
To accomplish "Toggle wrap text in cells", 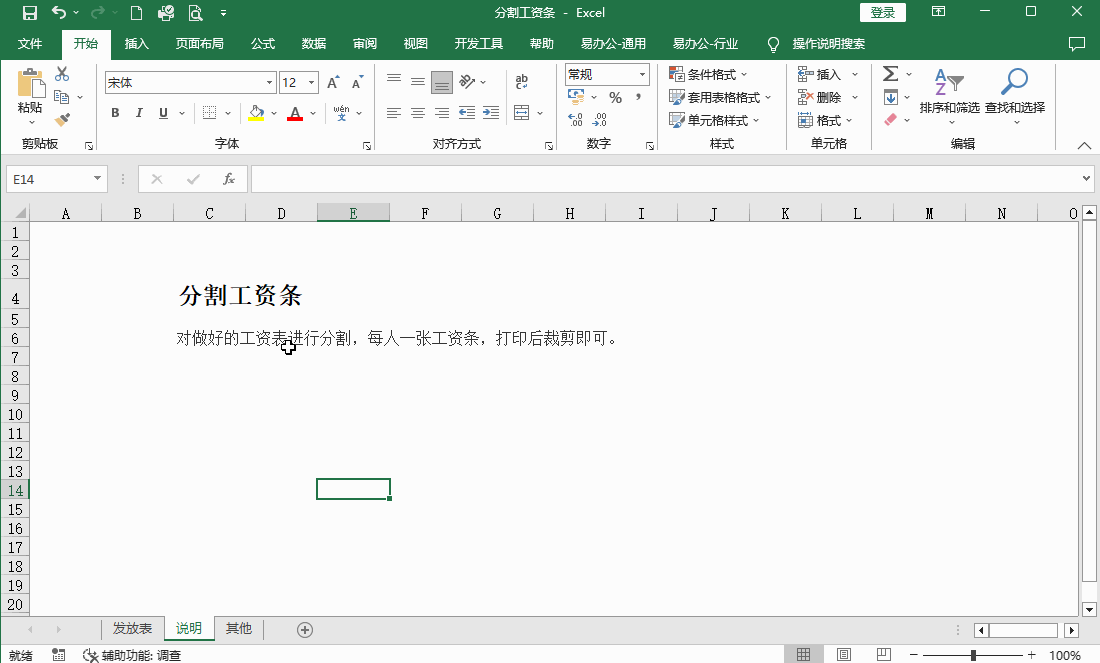I will (x=521, y=81).
